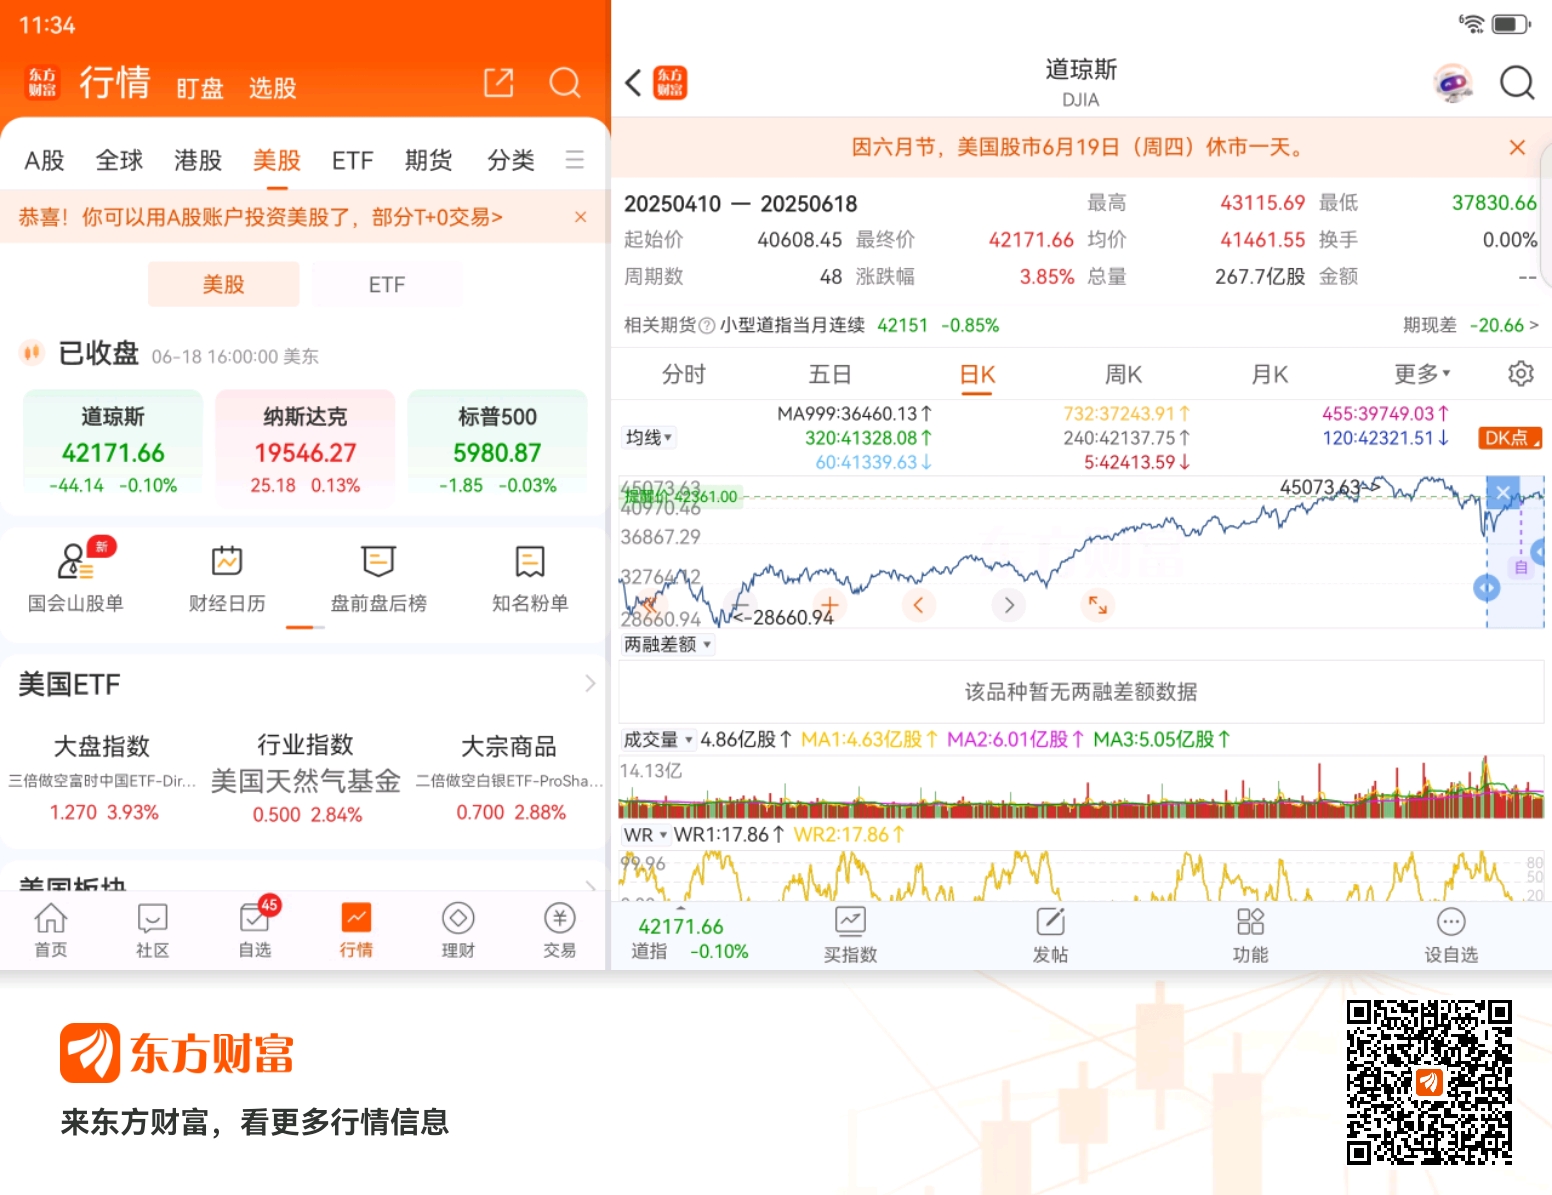Expand the 美国ETF section chevron
This screenshot has width=1552, height=1195.
click(x=590, y=683)
